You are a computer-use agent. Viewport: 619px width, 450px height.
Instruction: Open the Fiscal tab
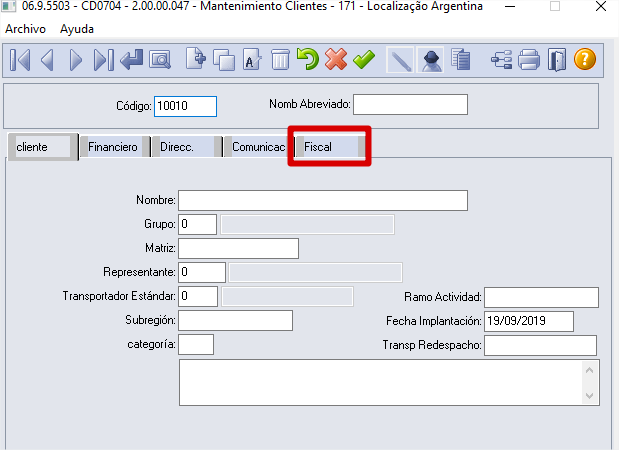(331, 147)
